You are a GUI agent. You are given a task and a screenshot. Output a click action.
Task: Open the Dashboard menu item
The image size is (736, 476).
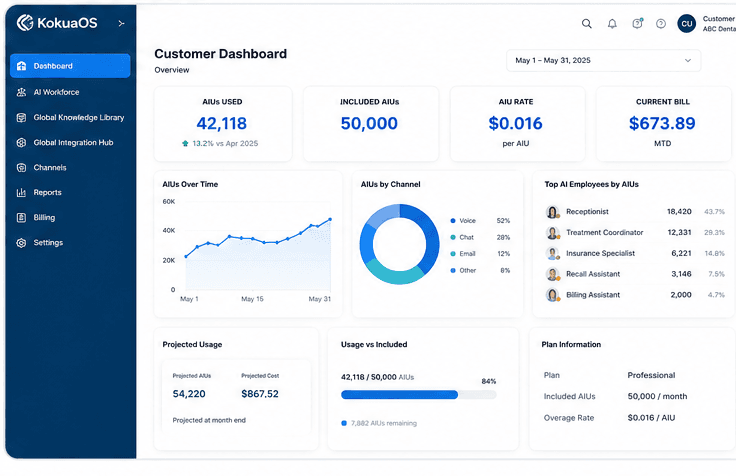[x=70, y=66]
